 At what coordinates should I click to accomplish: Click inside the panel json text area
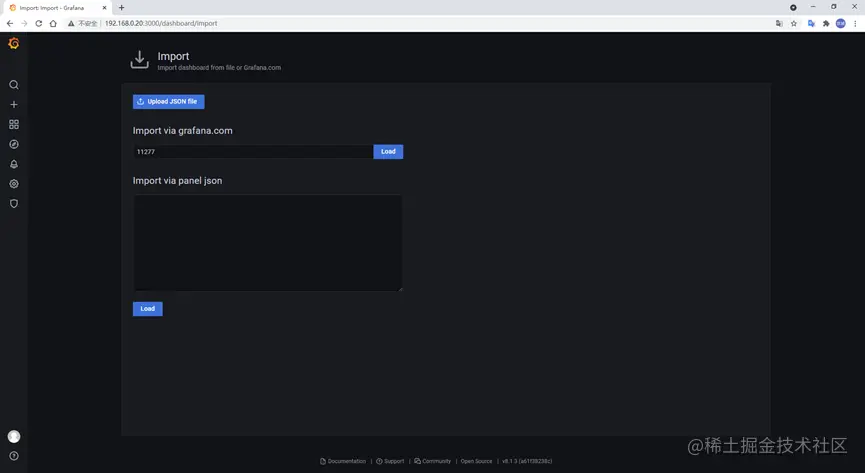click(268, 242)
